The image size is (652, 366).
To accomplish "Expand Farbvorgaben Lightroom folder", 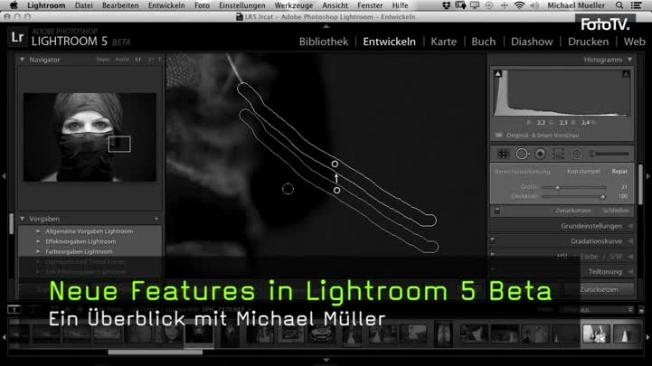I will point(38,252).
